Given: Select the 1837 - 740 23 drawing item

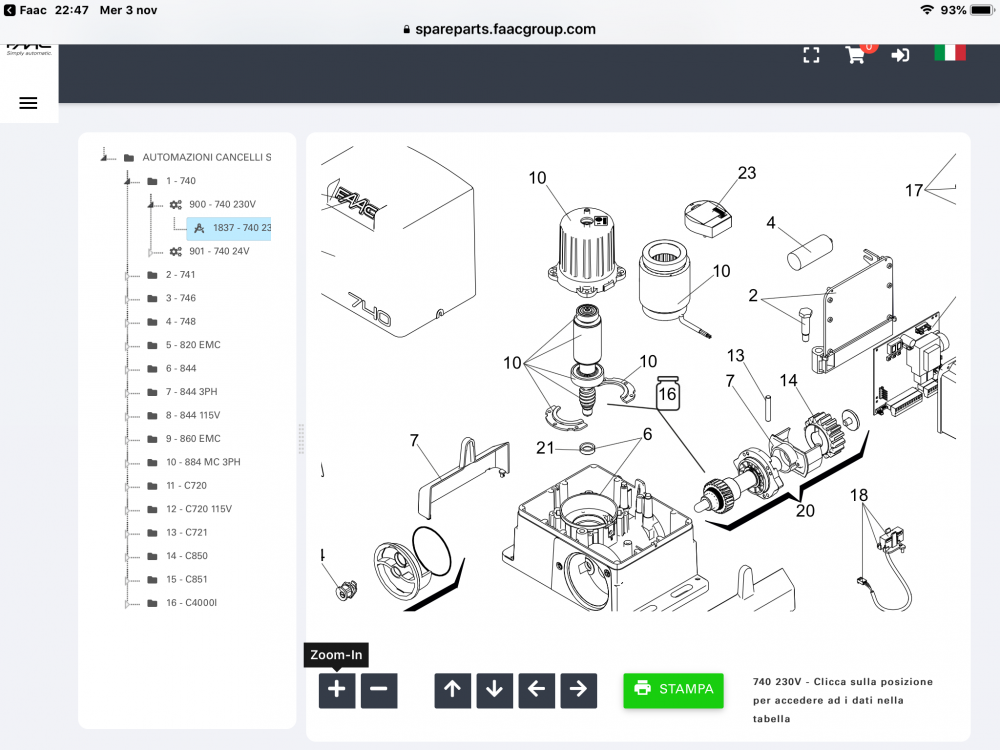Looking at the screenshot, I should pos(229,228).
